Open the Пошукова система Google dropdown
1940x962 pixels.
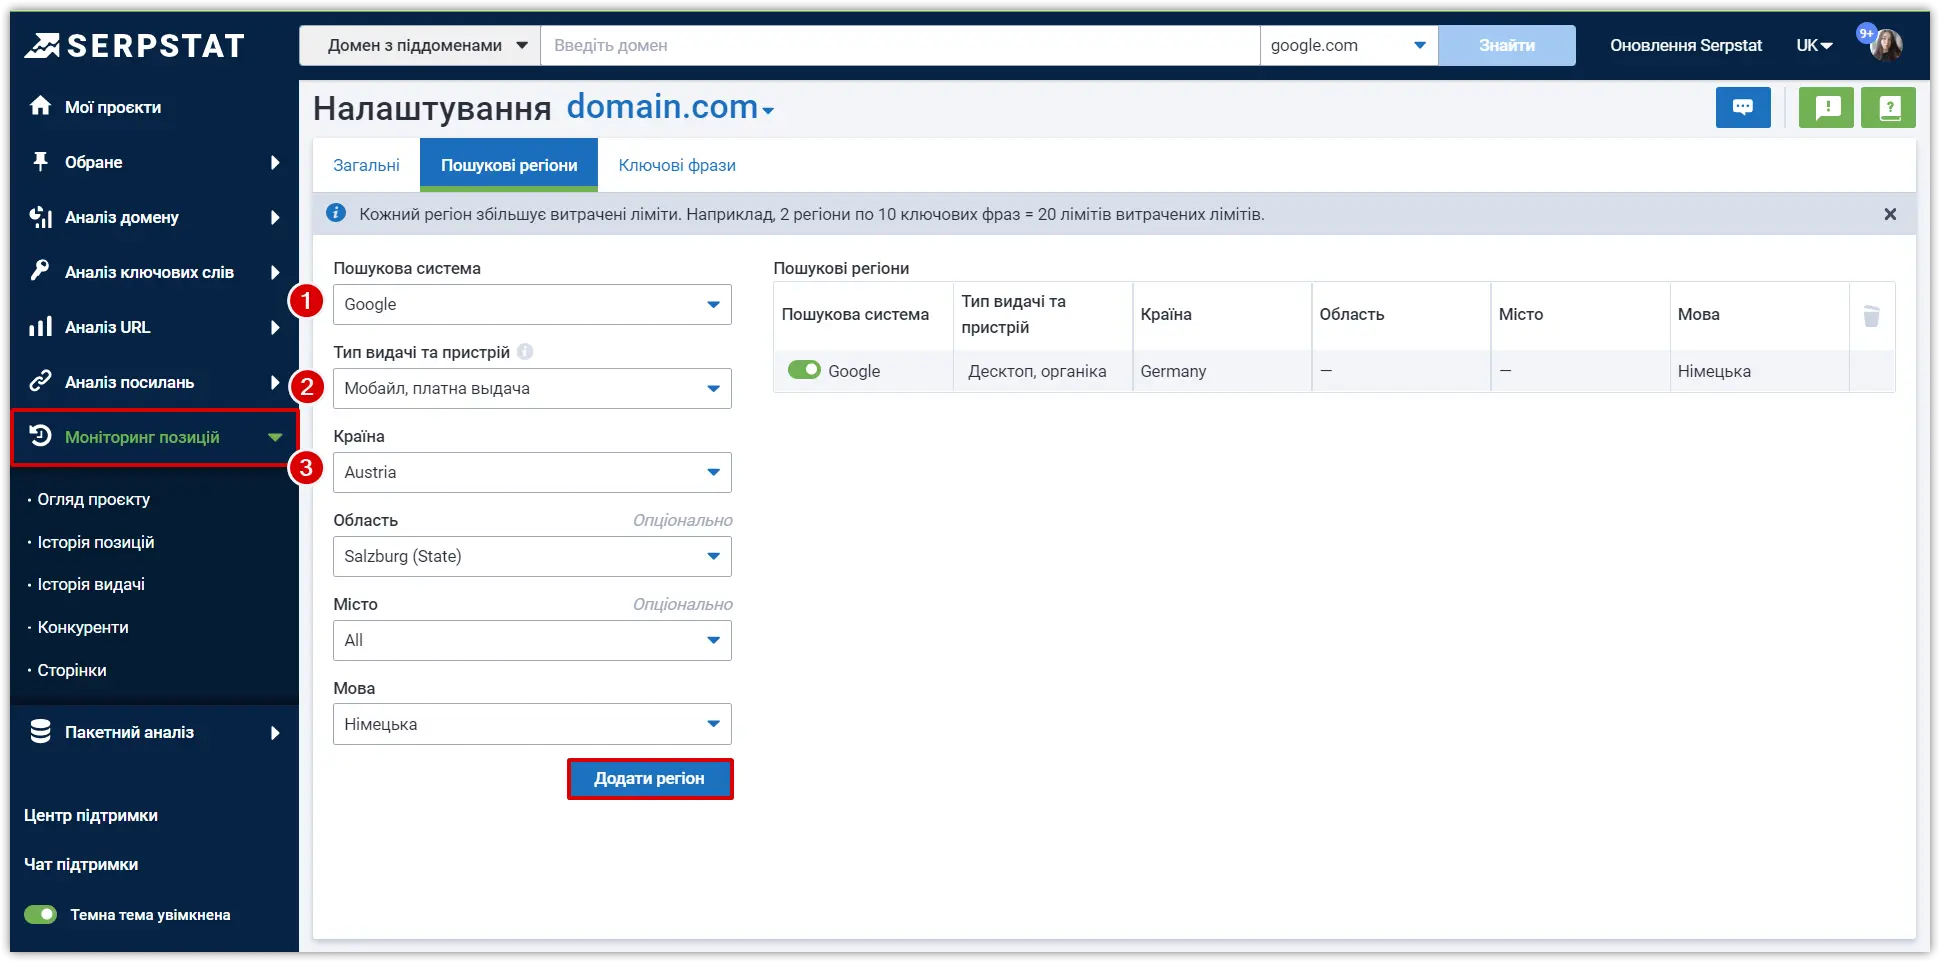[532, 304]
